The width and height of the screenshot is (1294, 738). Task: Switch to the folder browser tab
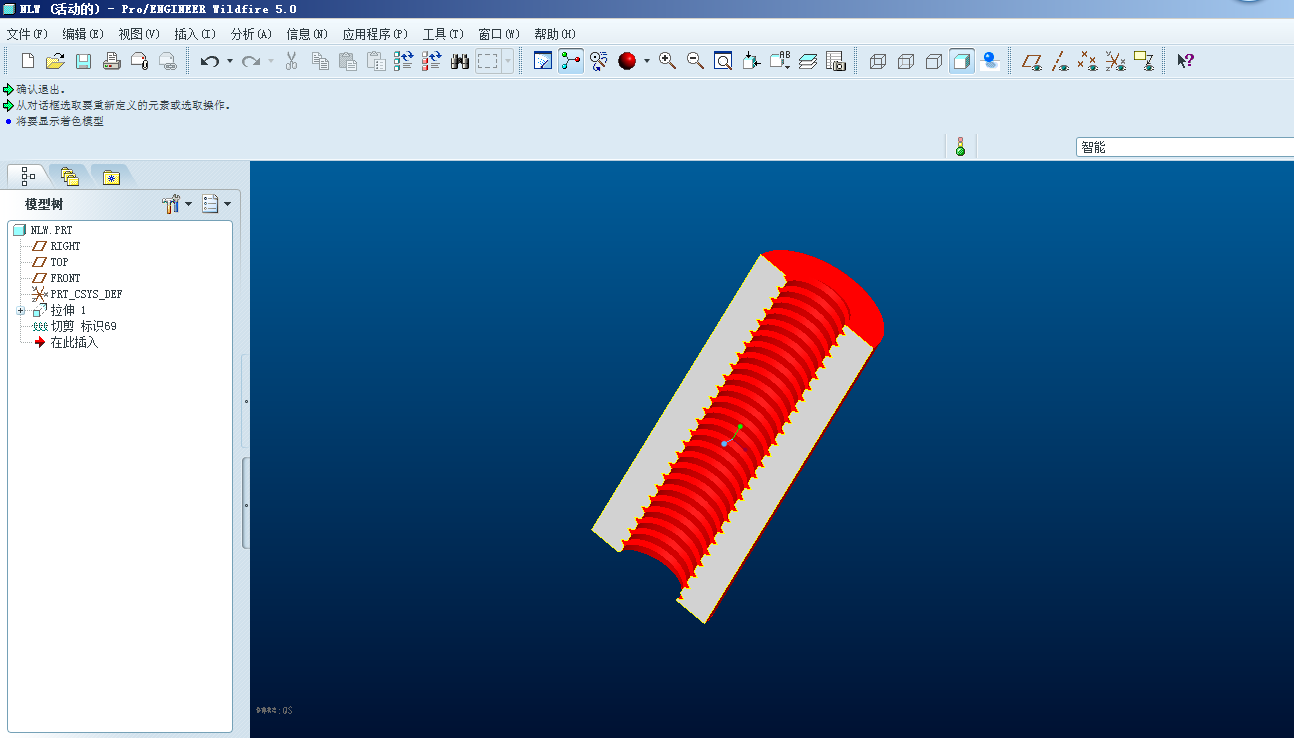69,177
